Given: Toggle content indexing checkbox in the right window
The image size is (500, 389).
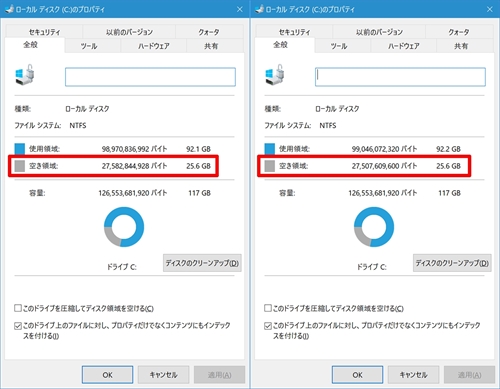Looking at the screenshot, I should [268, 326].
